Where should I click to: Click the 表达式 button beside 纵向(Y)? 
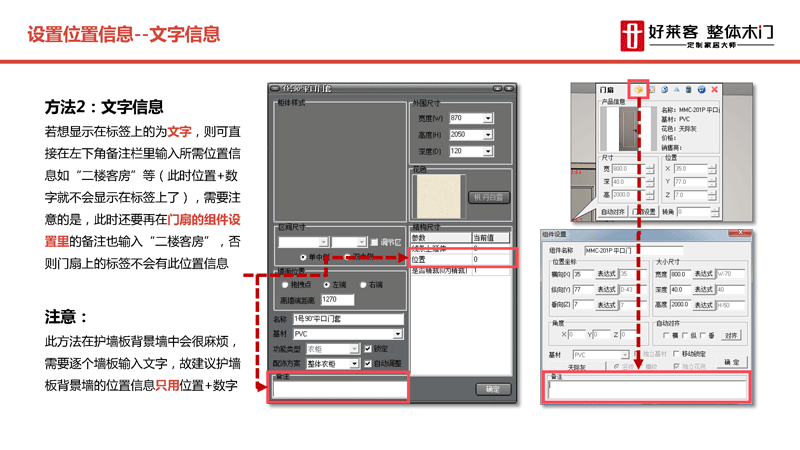click(607, 289)
